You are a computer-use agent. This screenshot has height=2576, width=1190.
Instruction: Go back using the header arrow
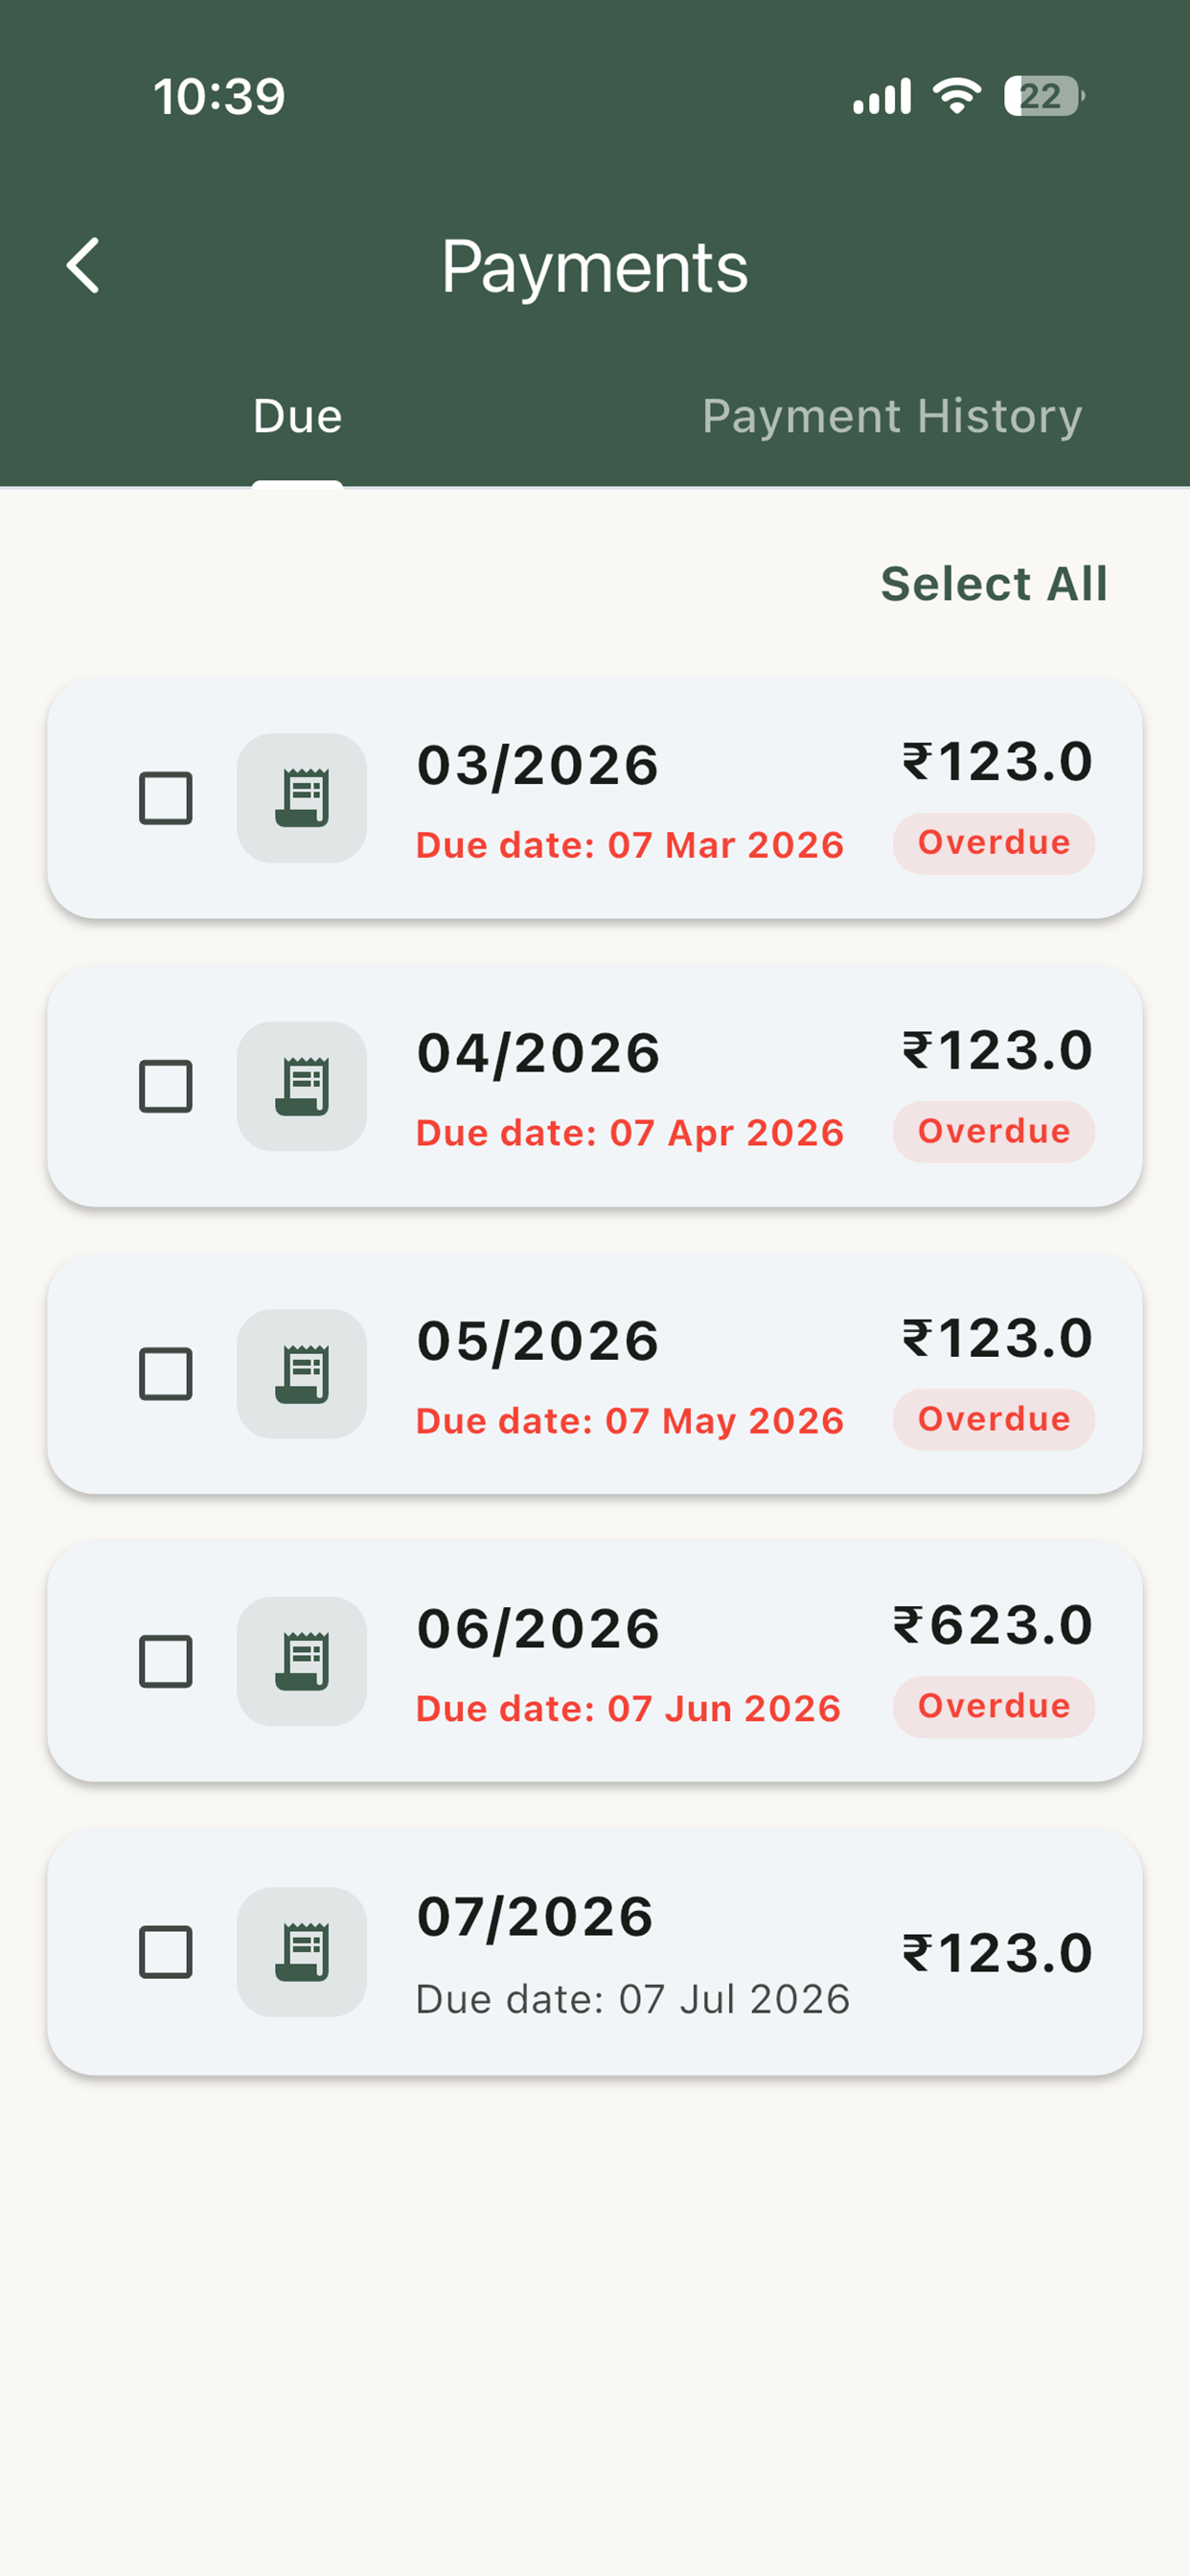(83, 266)
